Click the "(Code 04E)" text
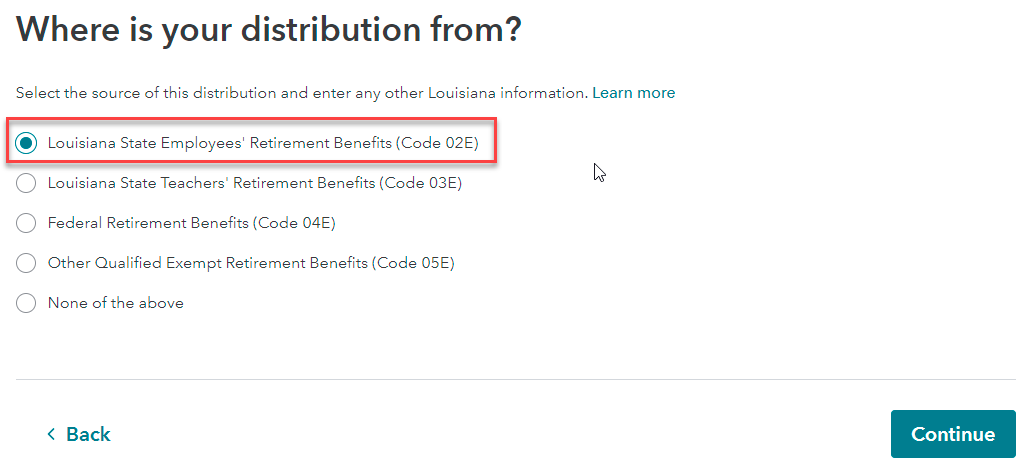 (295, 223)
